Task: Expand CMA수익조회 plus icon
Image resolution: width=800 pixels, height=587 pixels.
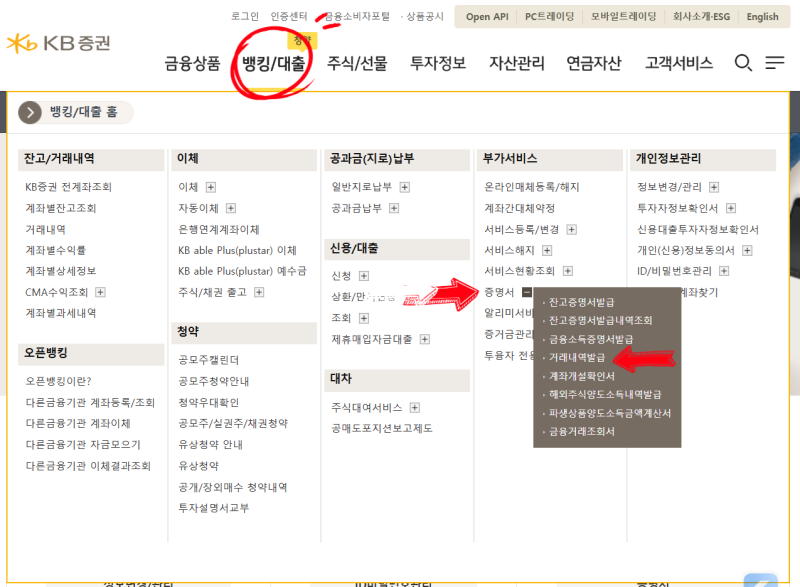Action: [x=101, y=292]
